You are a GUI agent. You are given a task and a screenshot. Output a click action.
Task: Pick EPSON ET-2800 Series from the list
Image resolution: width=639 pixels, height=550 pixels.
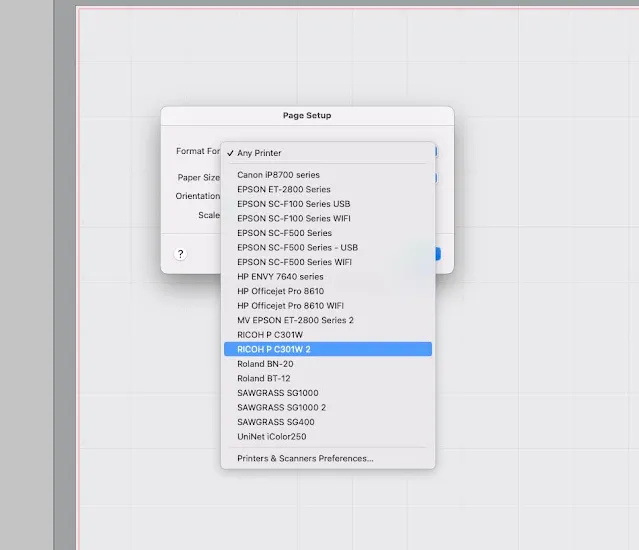328,189
